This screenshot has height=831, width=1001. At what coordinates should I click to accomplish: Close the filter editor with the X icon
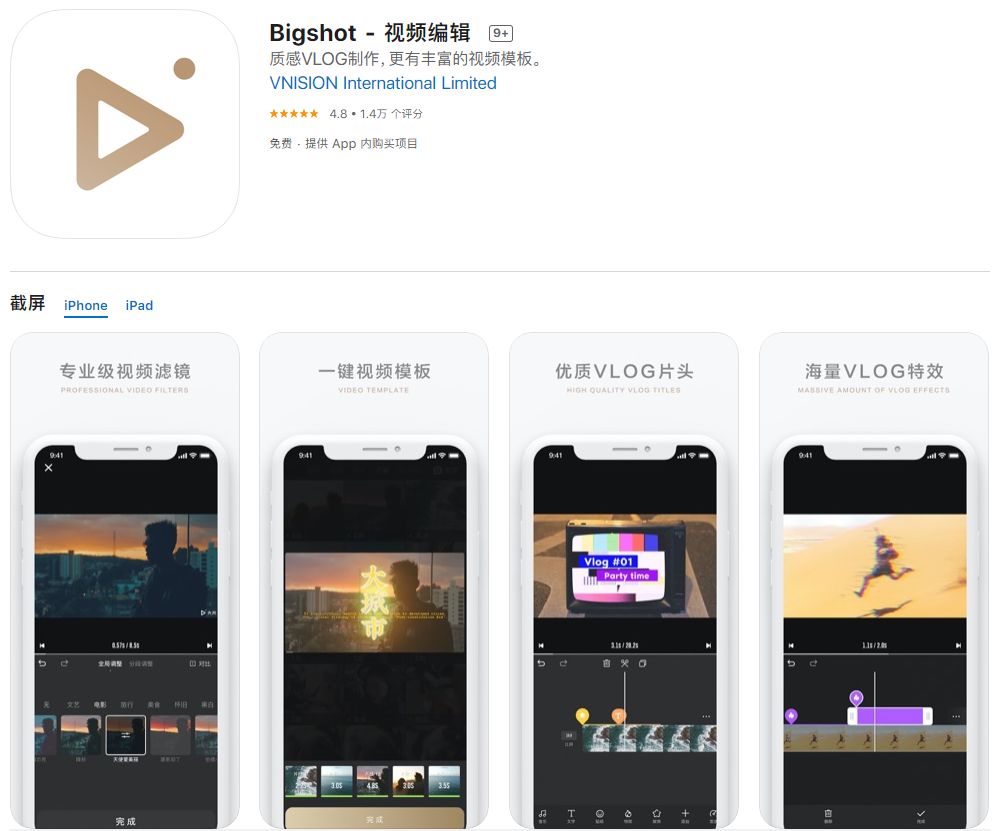coord(49,468)
